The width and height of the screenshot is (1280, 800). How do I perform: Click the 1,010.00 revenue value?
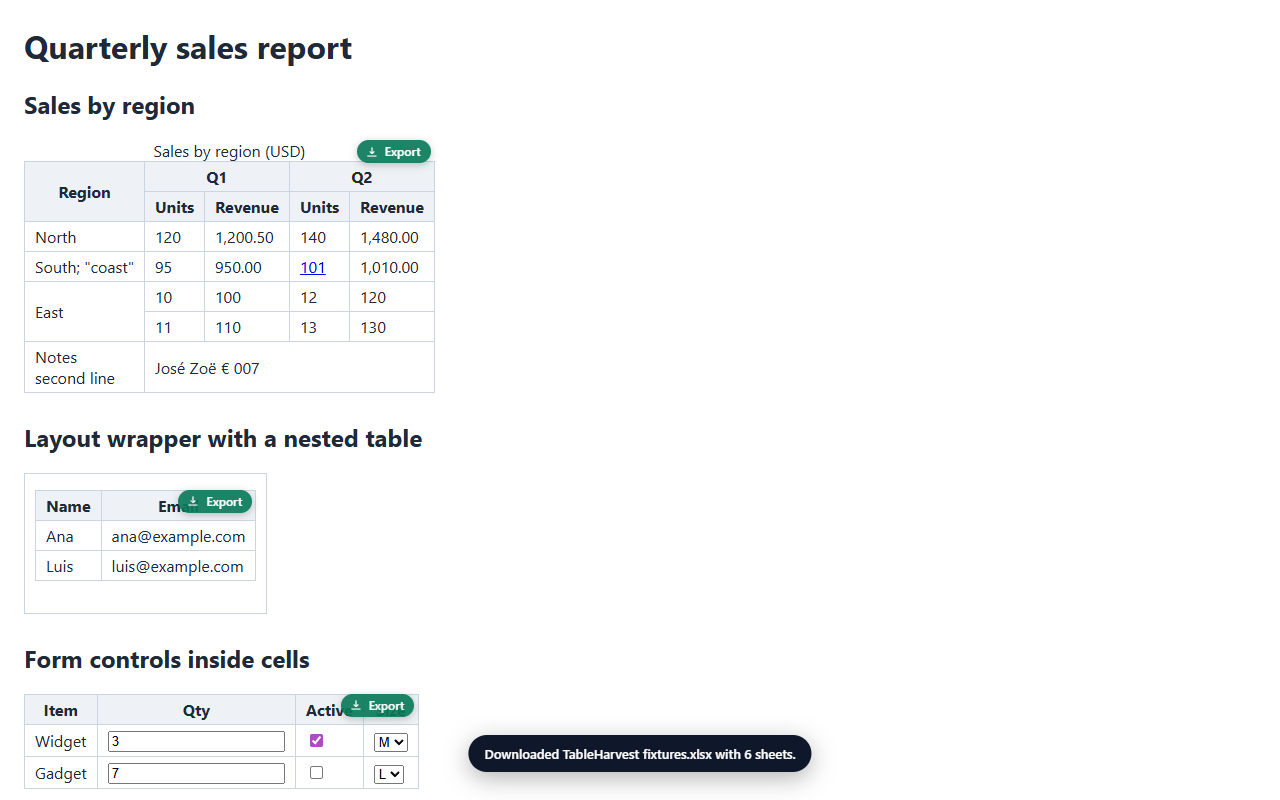pyautogui.click(x=390, y=267)
